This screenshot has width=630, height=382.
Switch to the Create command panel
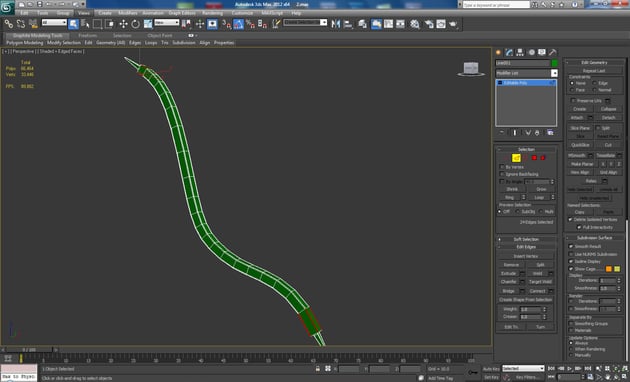pos(499,52)
